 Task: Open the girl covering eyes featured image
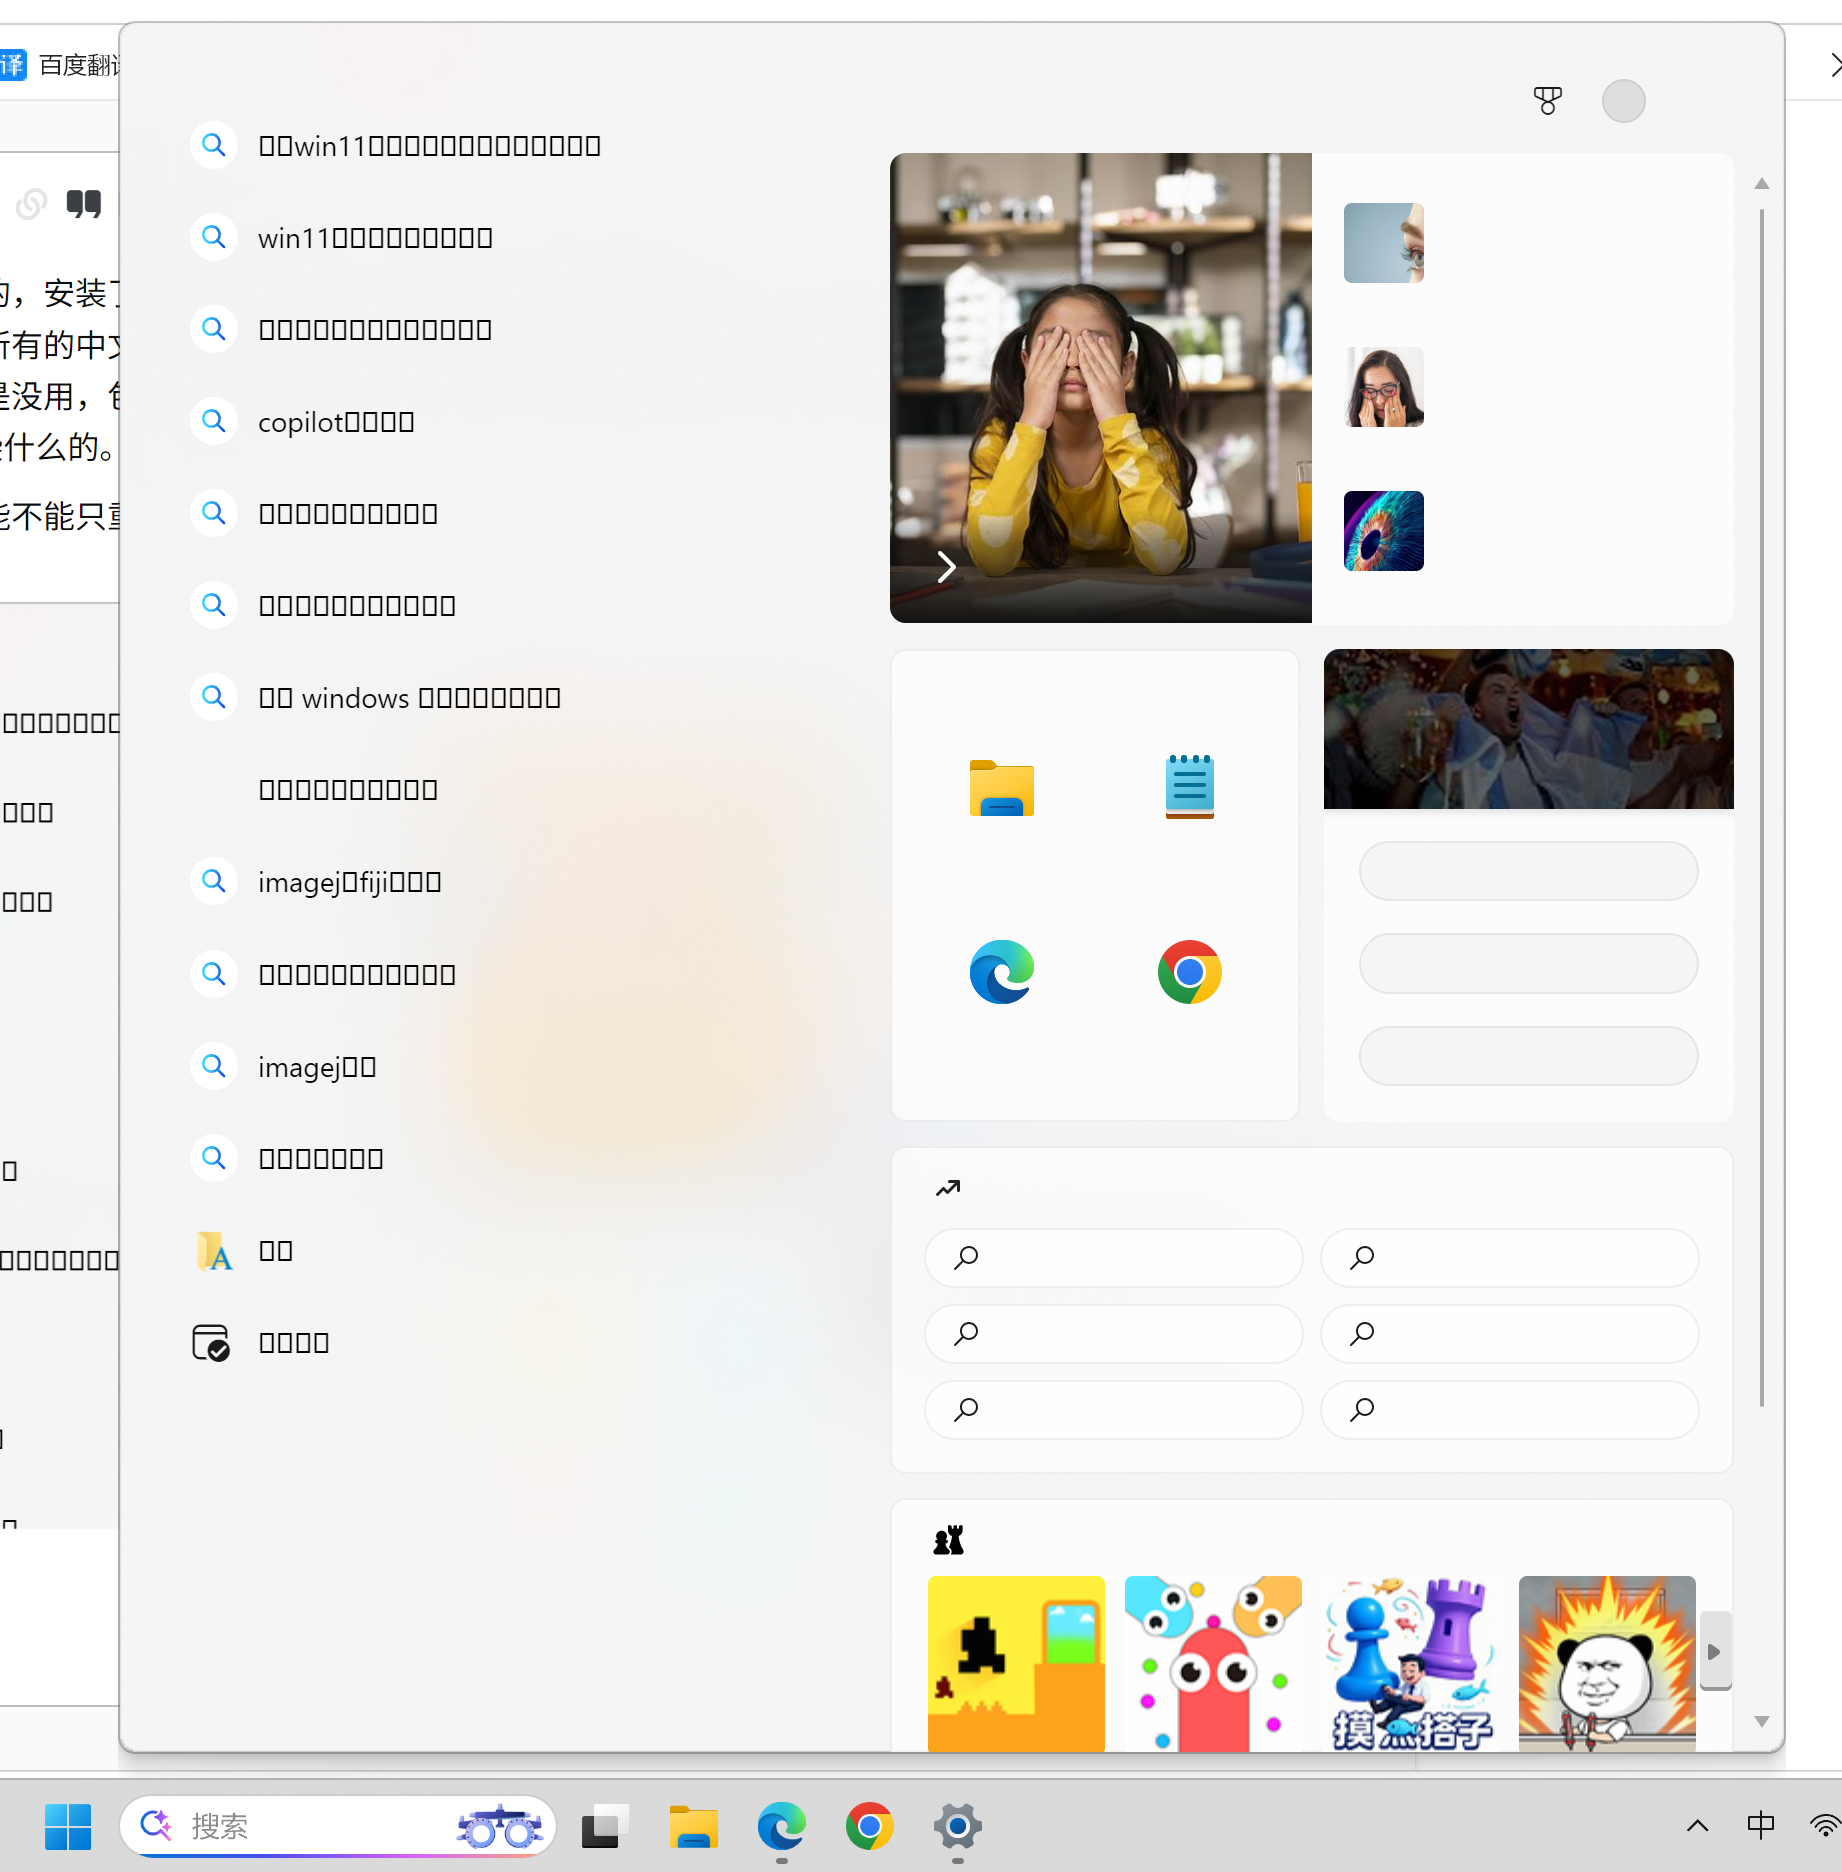coord(1100,387)
